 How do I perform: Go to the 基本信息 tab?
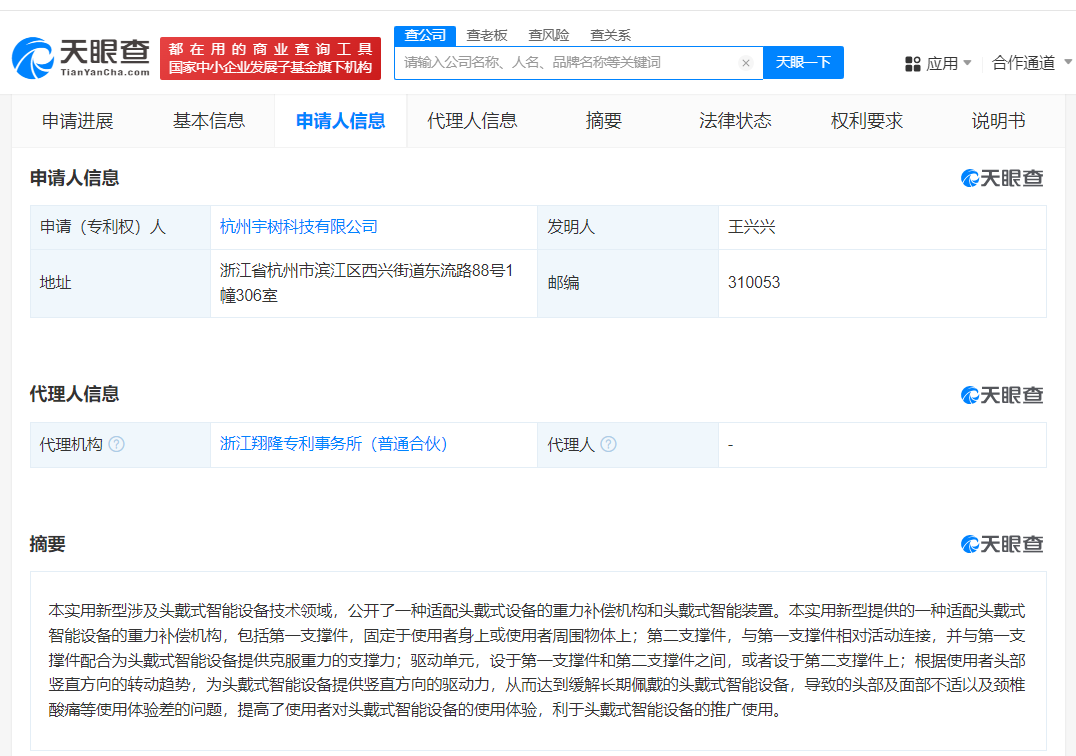point(209,121)
